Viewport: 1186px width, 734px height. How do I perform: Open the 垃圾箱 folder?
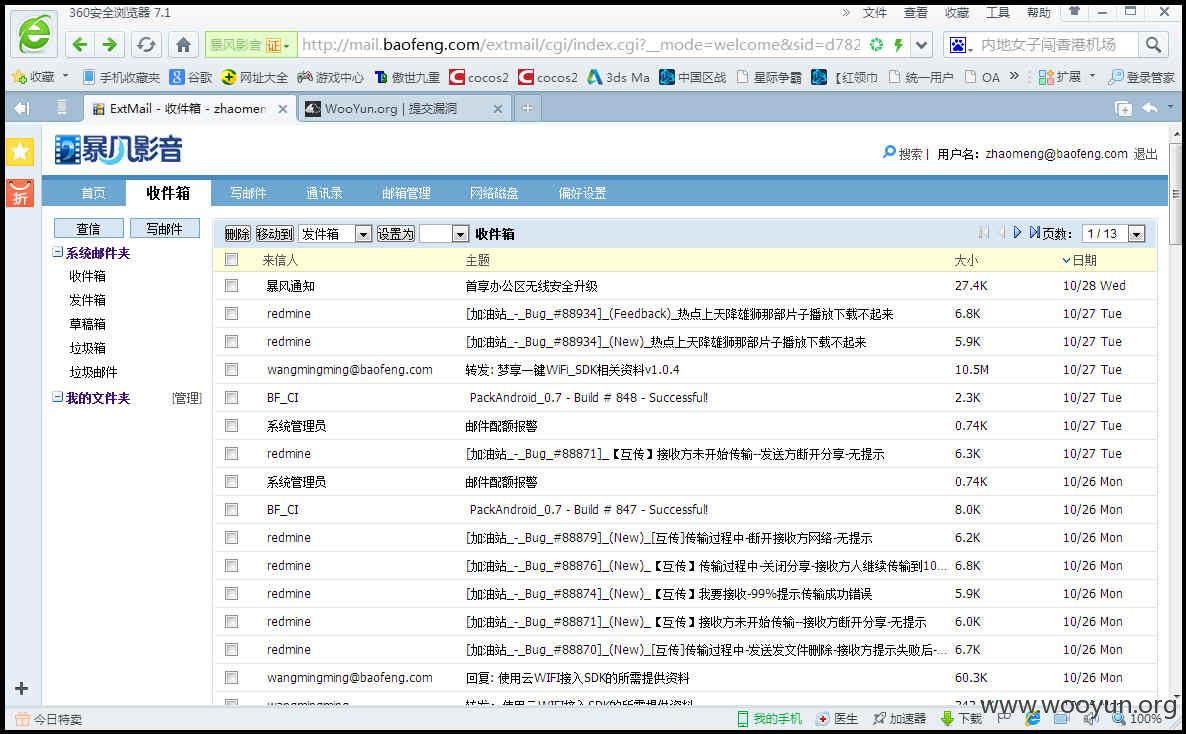coord(88,348)
